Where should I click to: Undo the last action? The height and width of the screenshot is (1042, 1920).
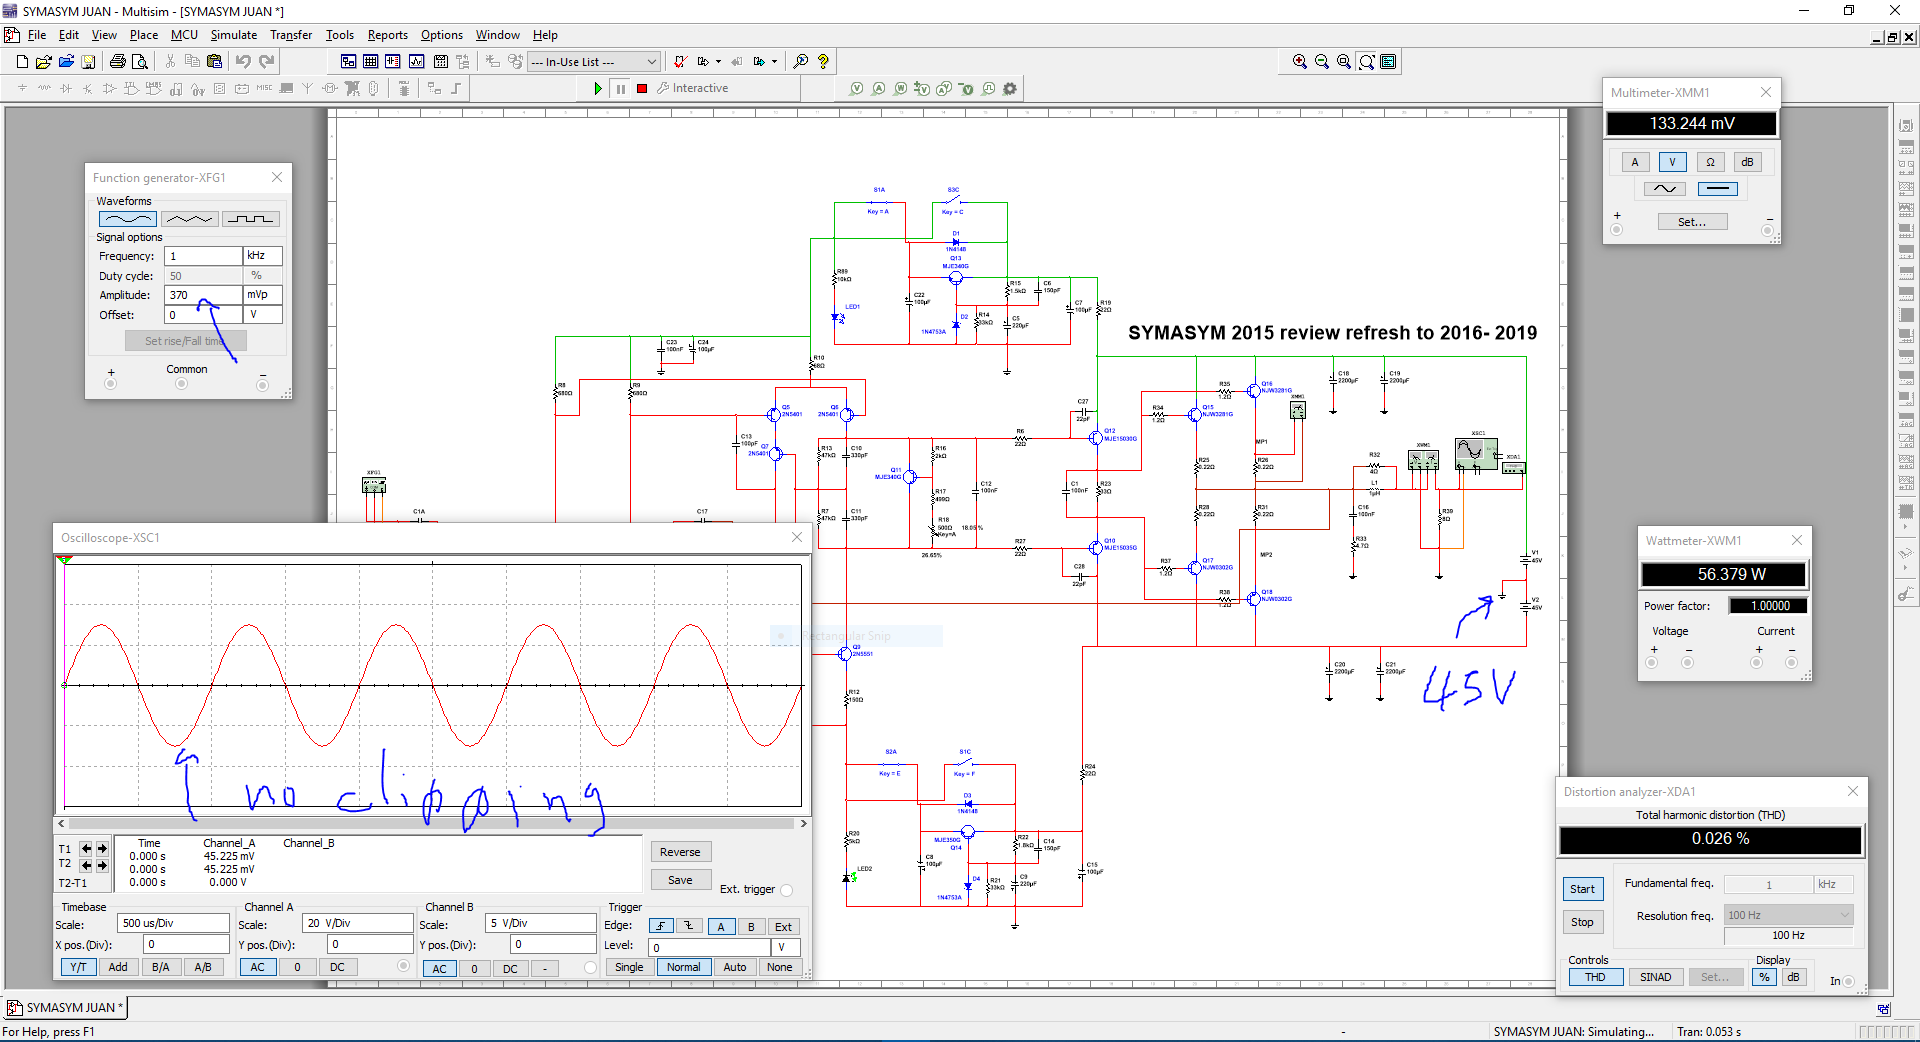[x=244, y=62]
